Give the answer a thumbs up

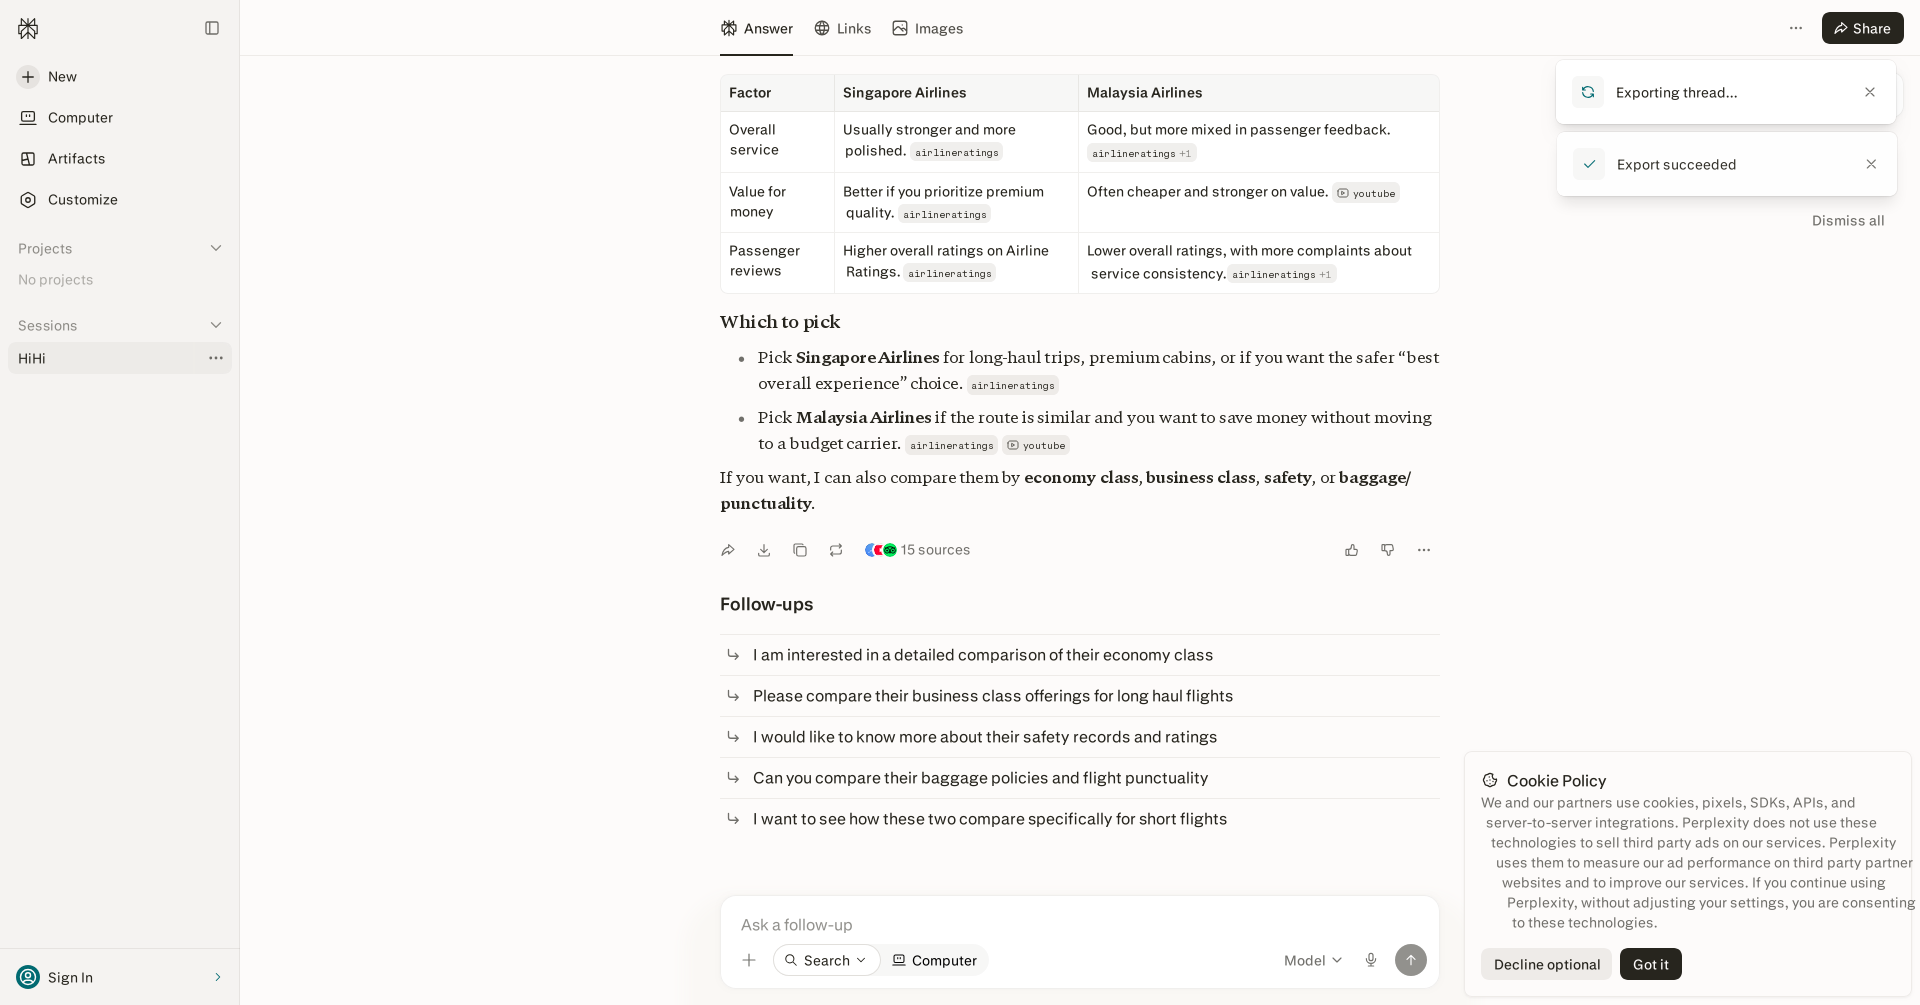click(x=1352, y=550)
